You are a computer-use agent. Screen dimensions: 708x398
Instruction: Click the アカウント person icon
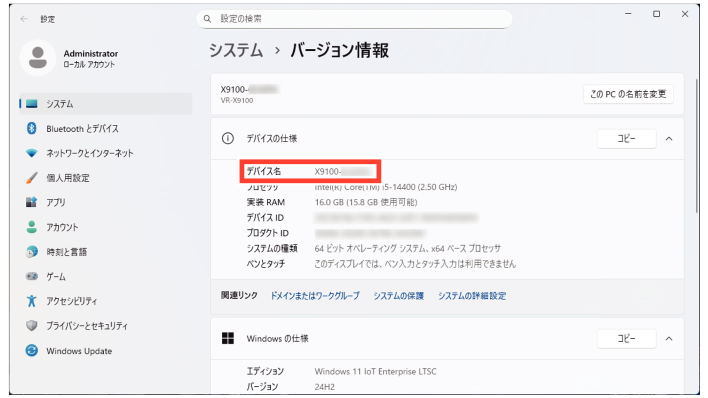point(32,227)
